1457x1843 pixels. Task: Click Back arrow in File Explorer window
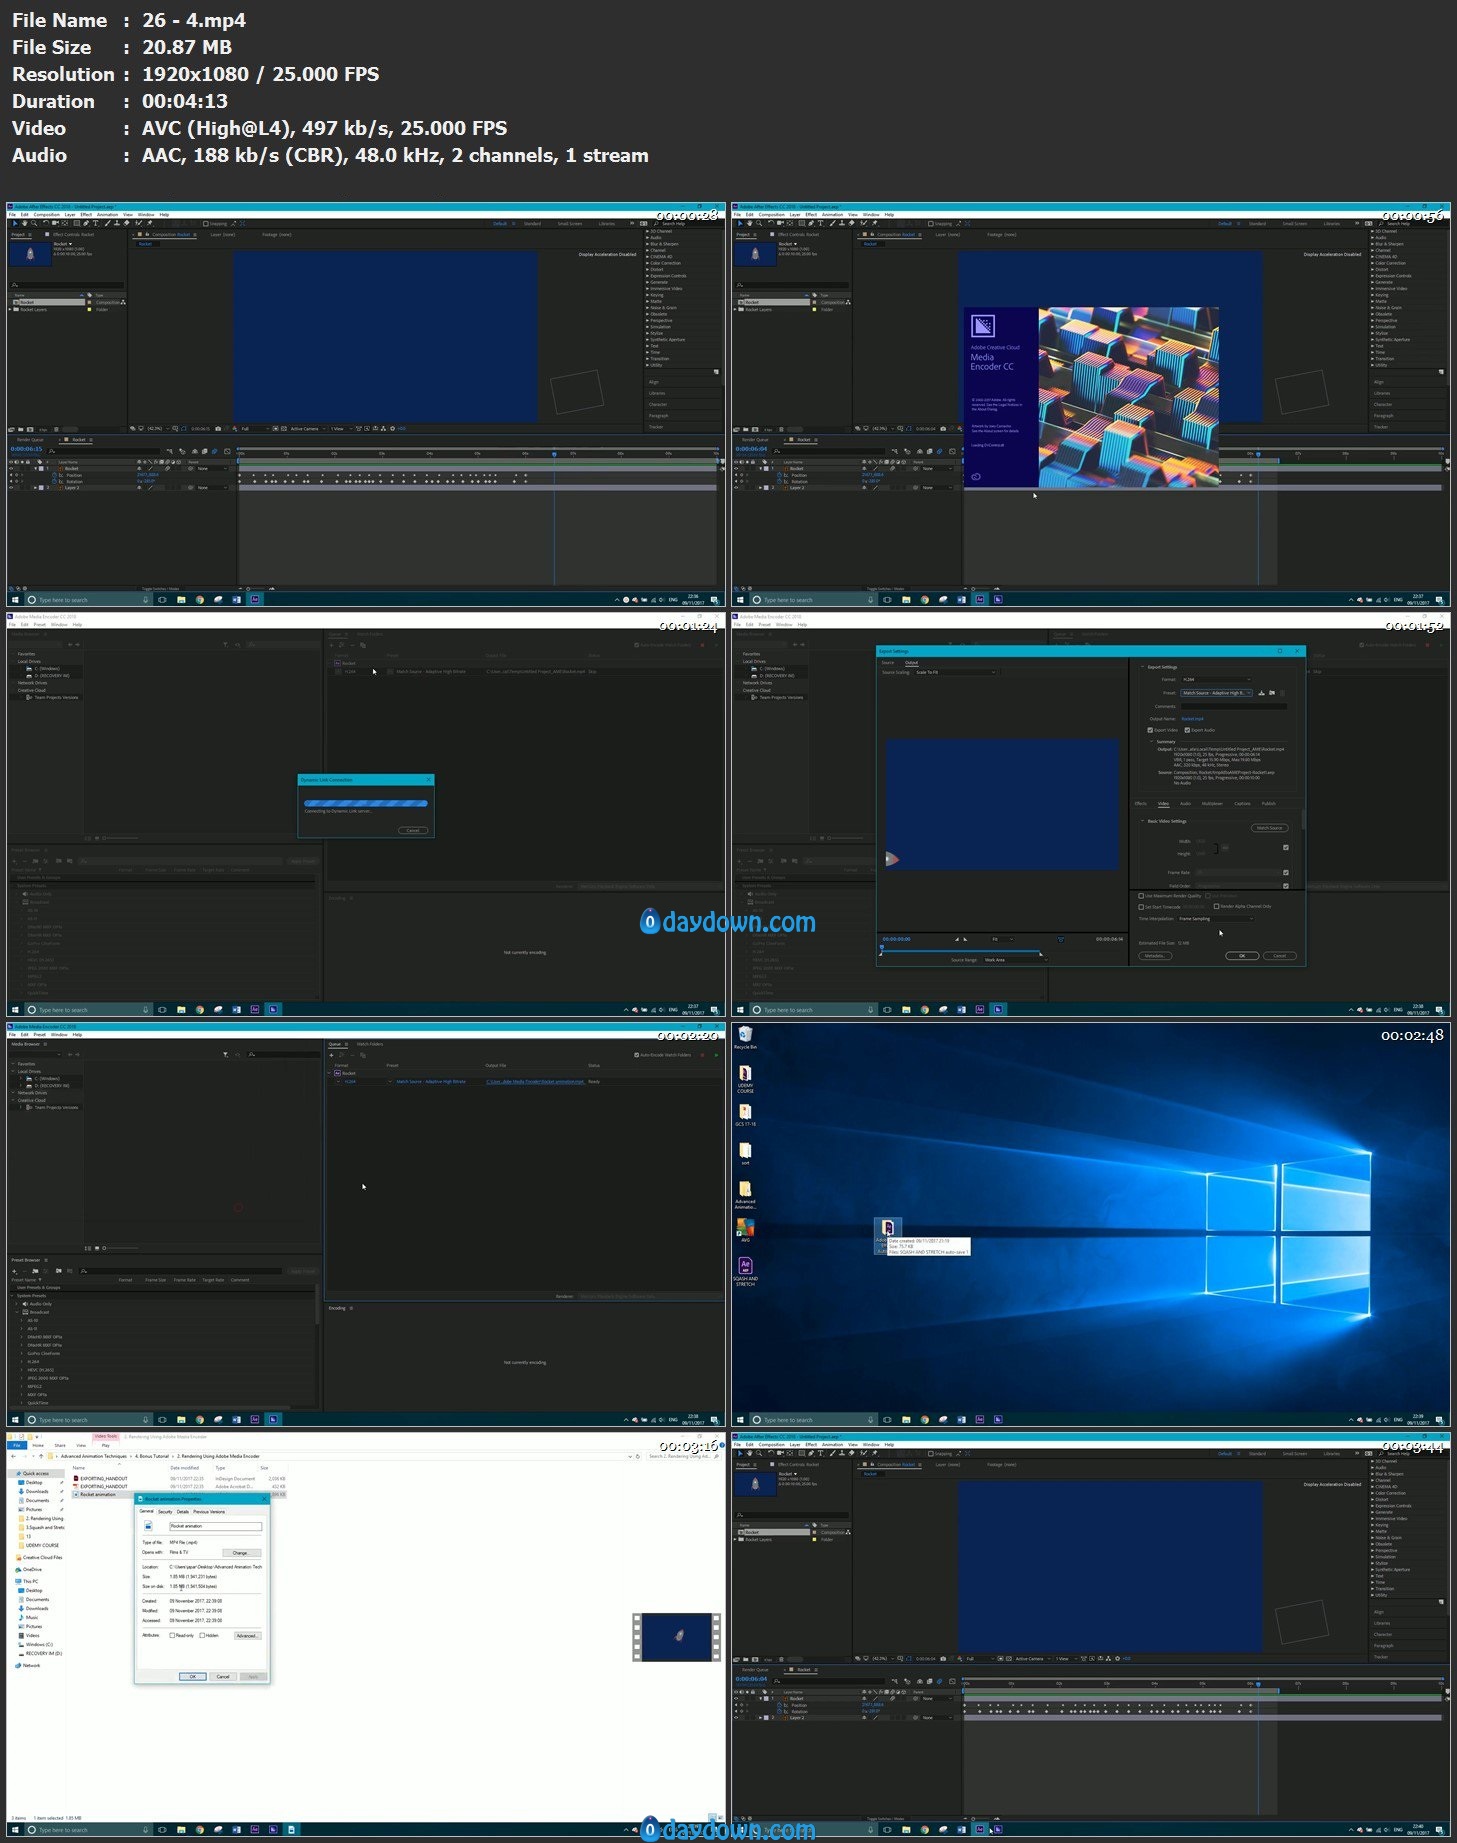(12, 1456)
